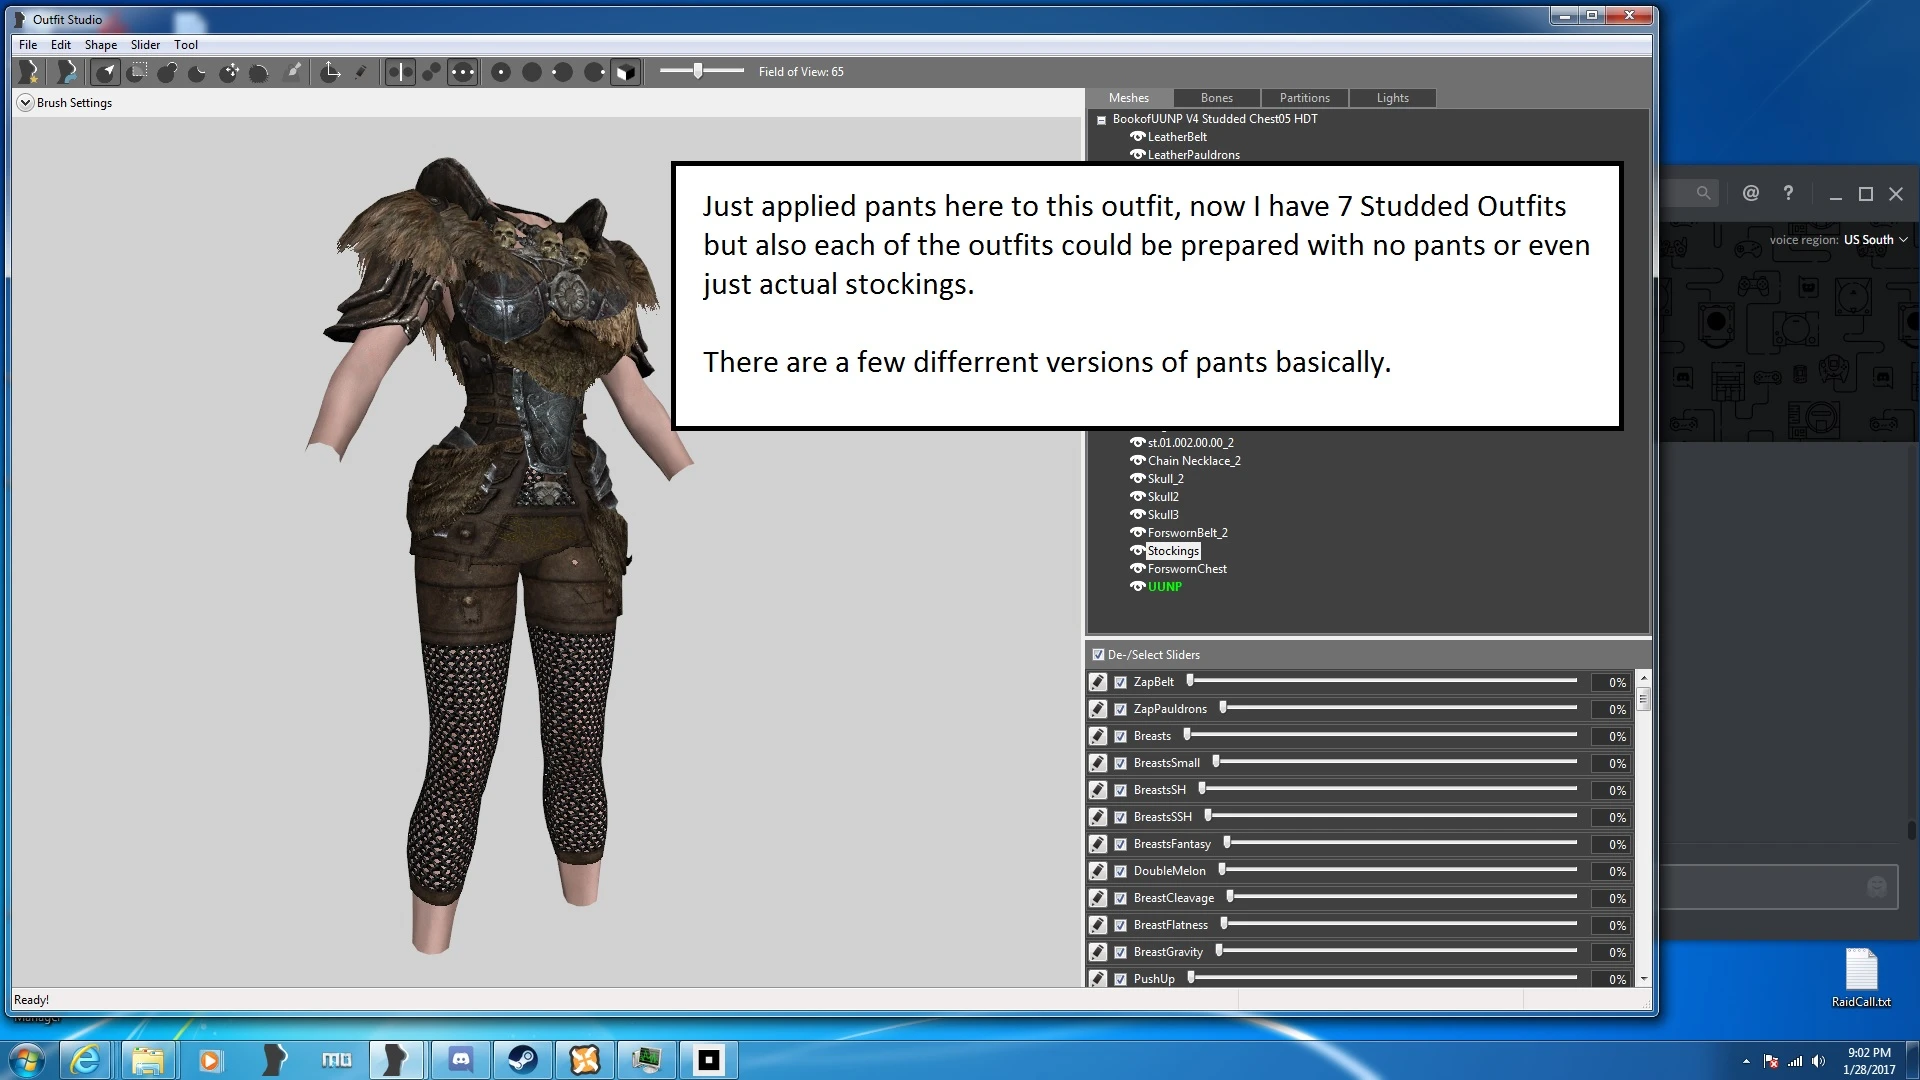
Task: Click the PushUp percent value field
Action: coord(1611,979)
